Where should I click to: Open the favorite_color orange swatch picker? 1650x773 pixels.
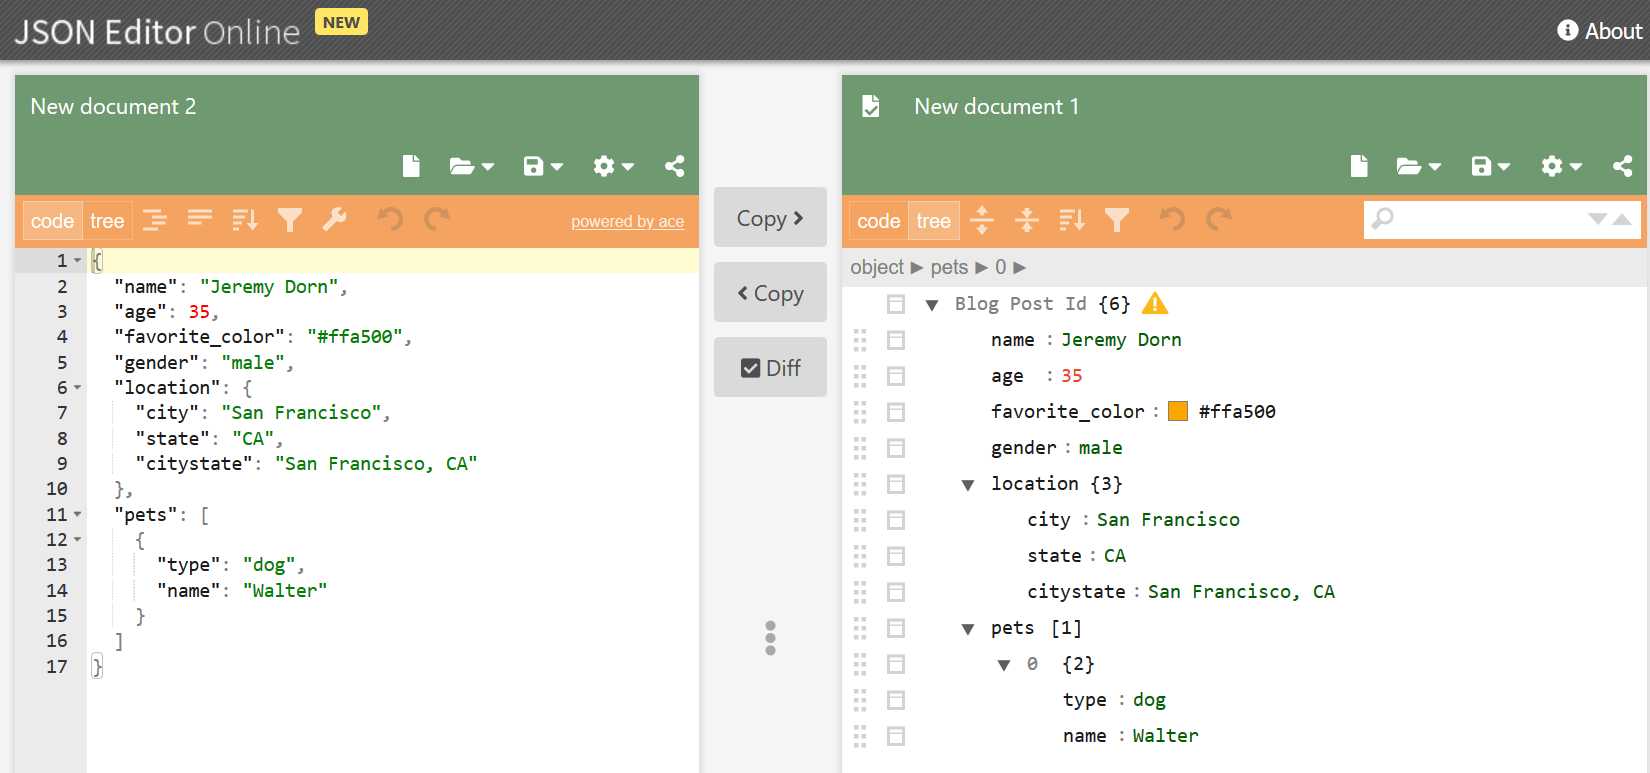pyautogui.click(x=1178, y=411)
